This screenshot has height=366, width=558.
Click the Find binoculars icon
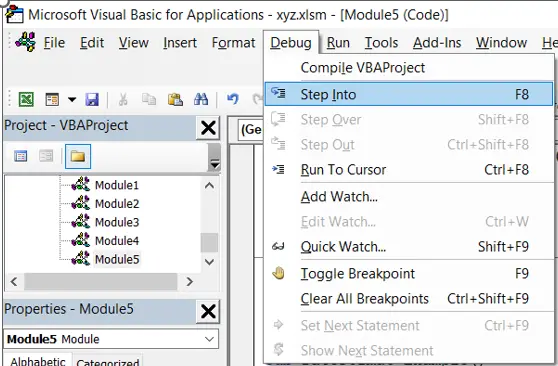pyautogui.click(x=201, y=99)
